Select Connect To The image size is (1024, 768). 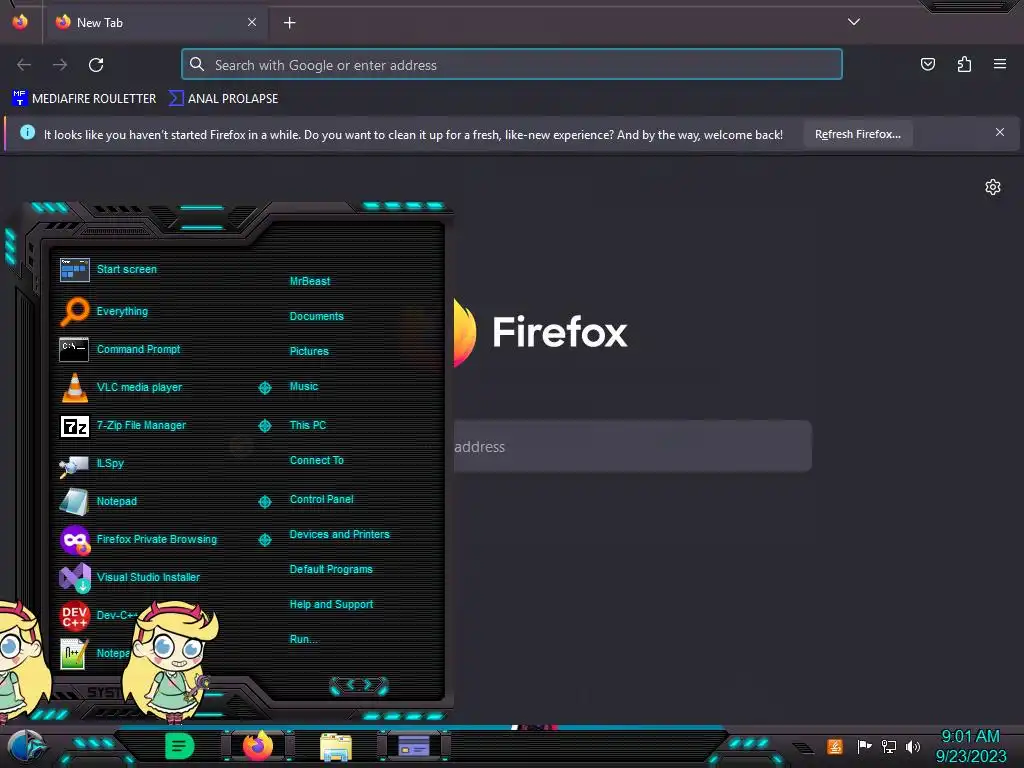pyautogui.click(x=317, y=460)
